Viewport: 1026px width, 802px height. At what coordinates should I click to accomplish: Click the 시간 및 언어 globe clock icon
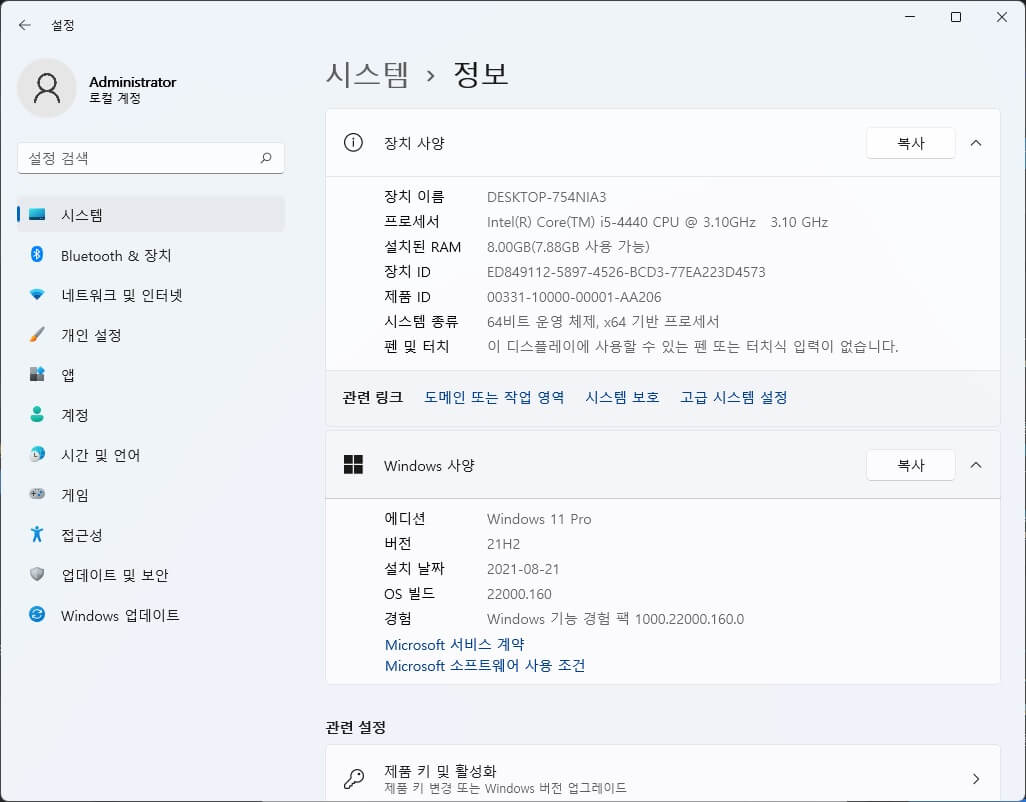37,454
